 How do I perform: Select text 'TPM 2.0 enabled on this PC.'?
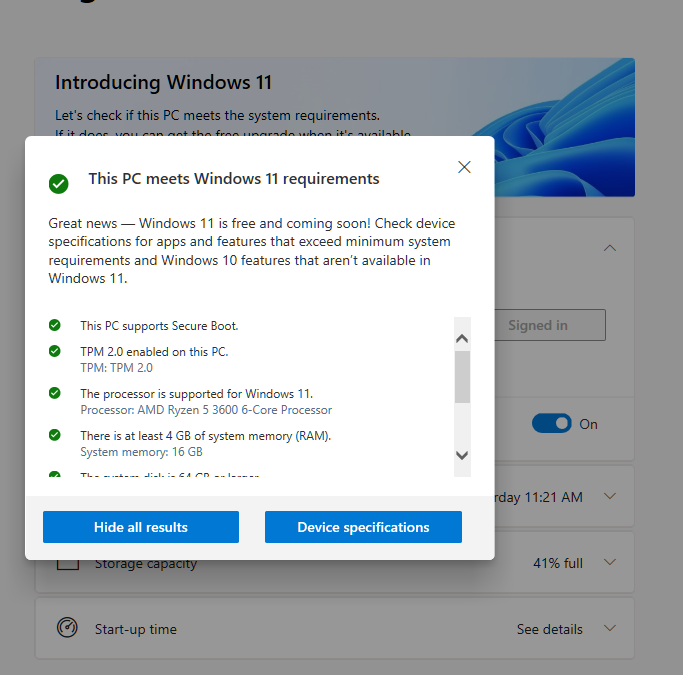[154, 351]
